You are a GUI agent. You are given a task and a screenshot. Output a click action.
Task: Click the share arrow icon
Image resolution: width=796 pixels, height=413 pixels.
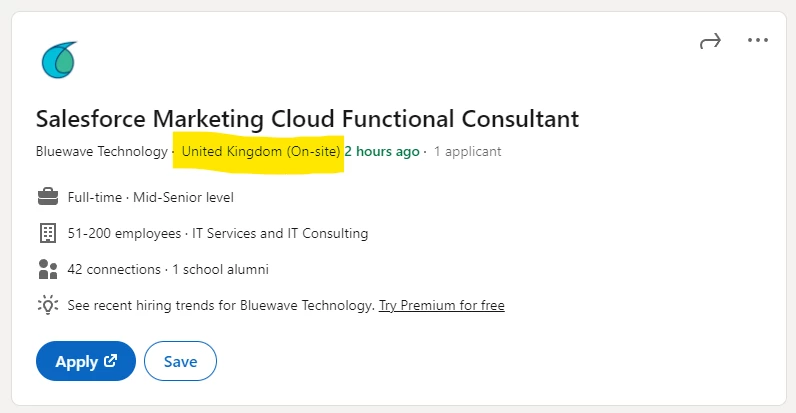pos(710,41)
